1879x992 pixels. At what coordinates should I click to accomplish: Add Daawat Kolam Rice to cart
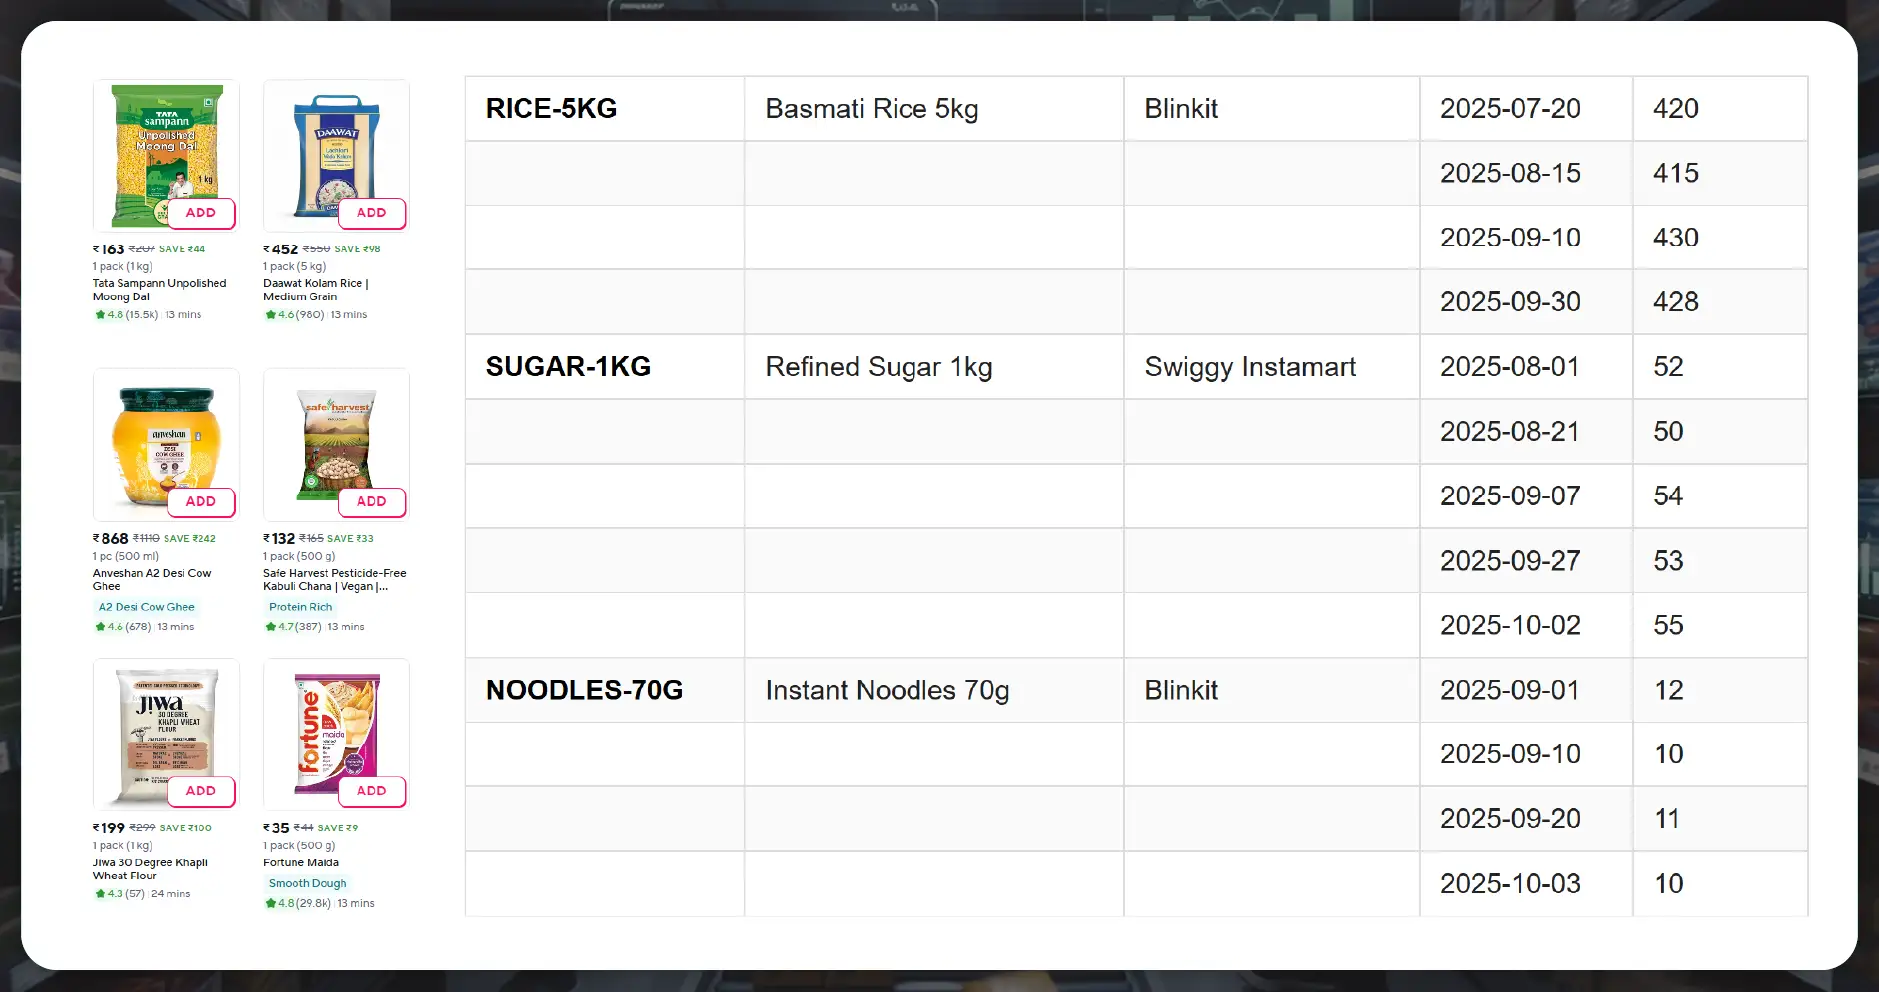click(371, 213)
